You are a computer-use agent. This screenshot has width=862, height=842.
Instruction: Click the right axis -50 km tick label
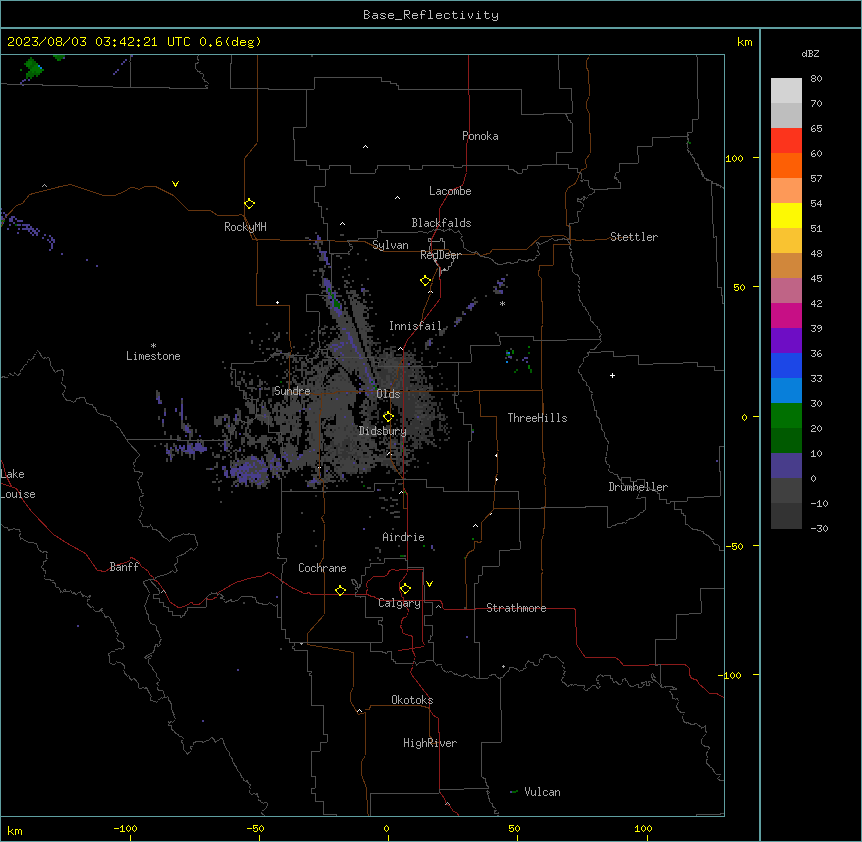pos(734,546)
